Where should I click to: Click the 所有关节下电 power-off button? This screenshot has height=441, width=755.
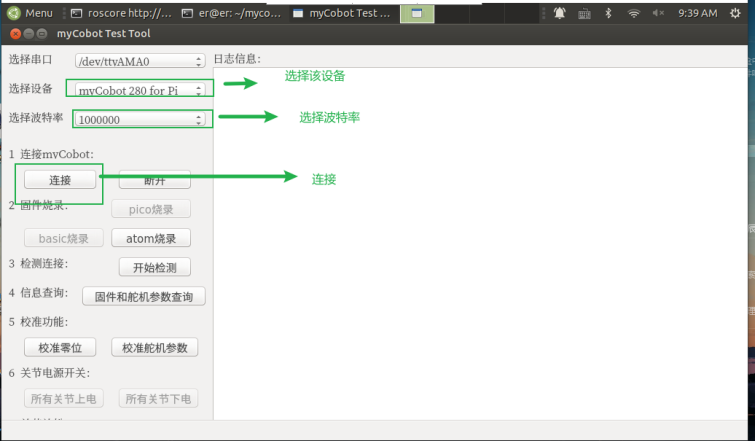tap(158, 399)
